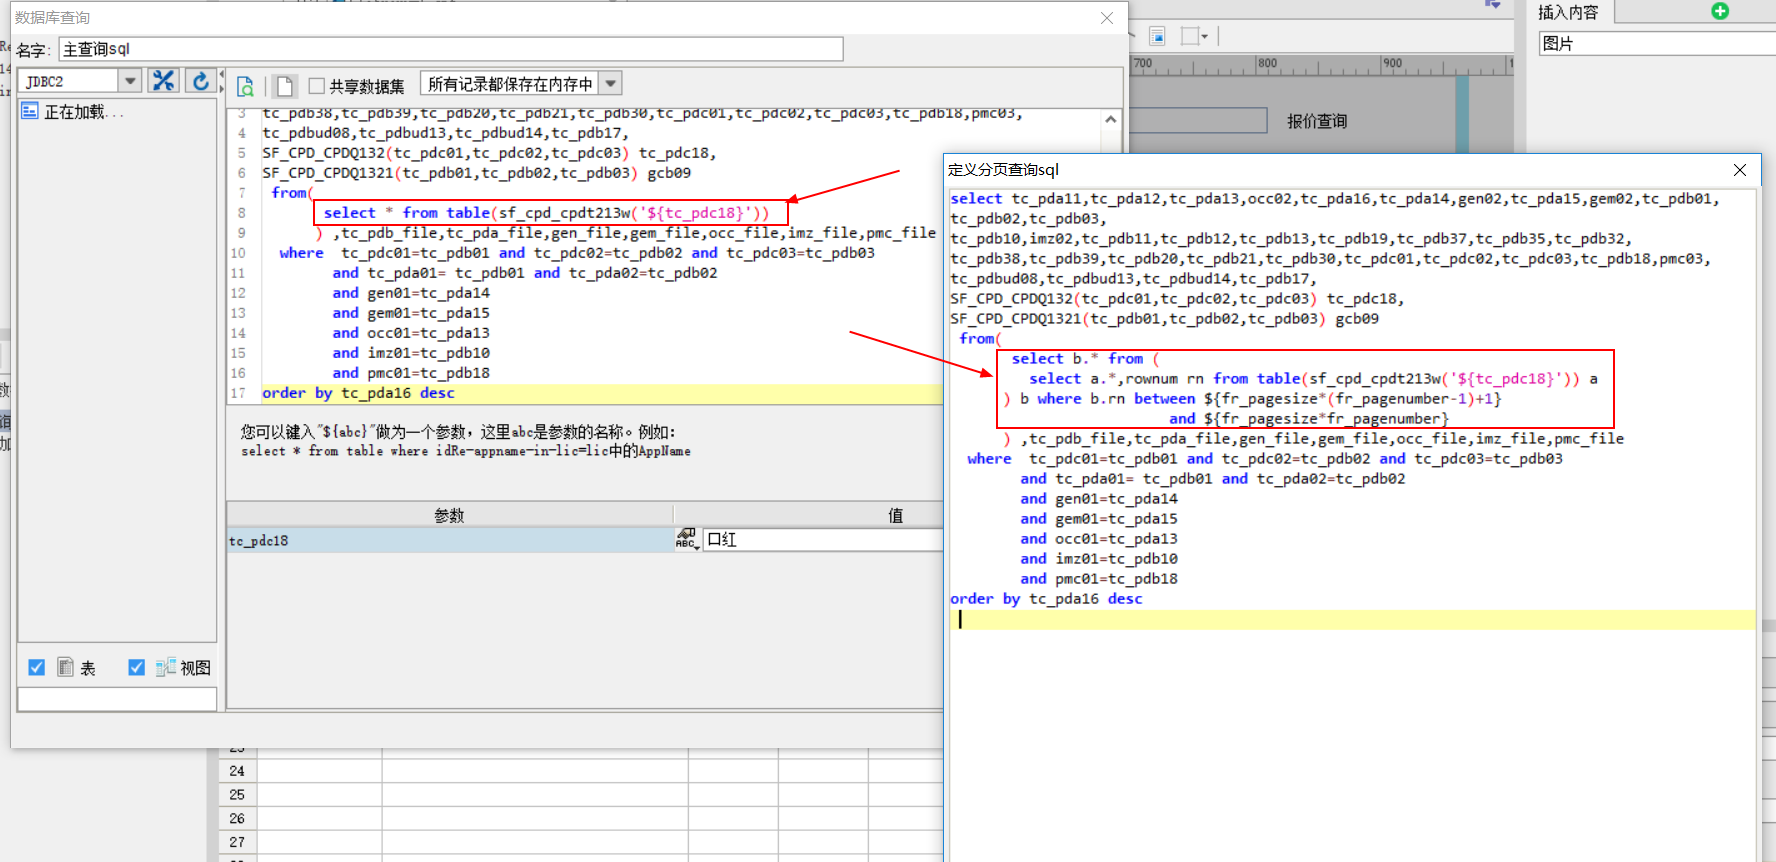Click row header 25 in the designer grid

tap(237, 795)
